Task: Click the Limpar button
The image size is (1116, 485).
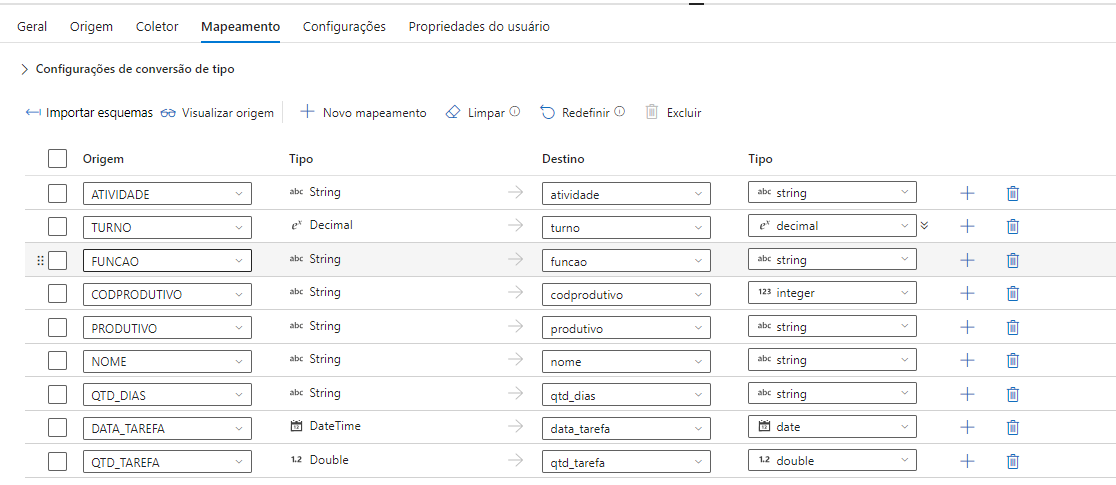Action: [475, 113]
